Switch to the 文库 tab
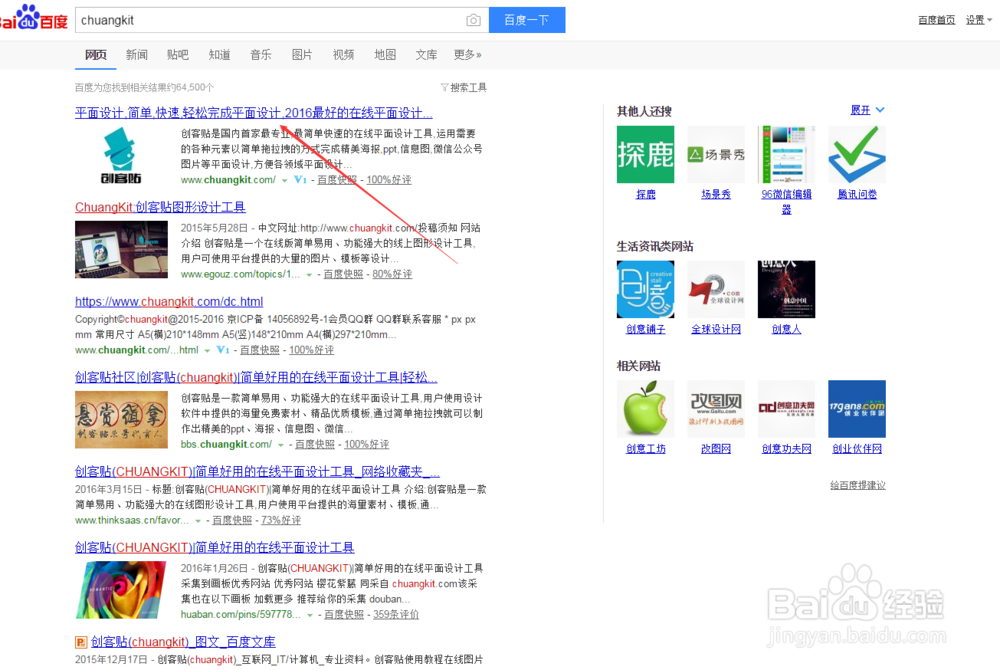Viewport: 1000px width, 670px height. [x=427, y=55]
